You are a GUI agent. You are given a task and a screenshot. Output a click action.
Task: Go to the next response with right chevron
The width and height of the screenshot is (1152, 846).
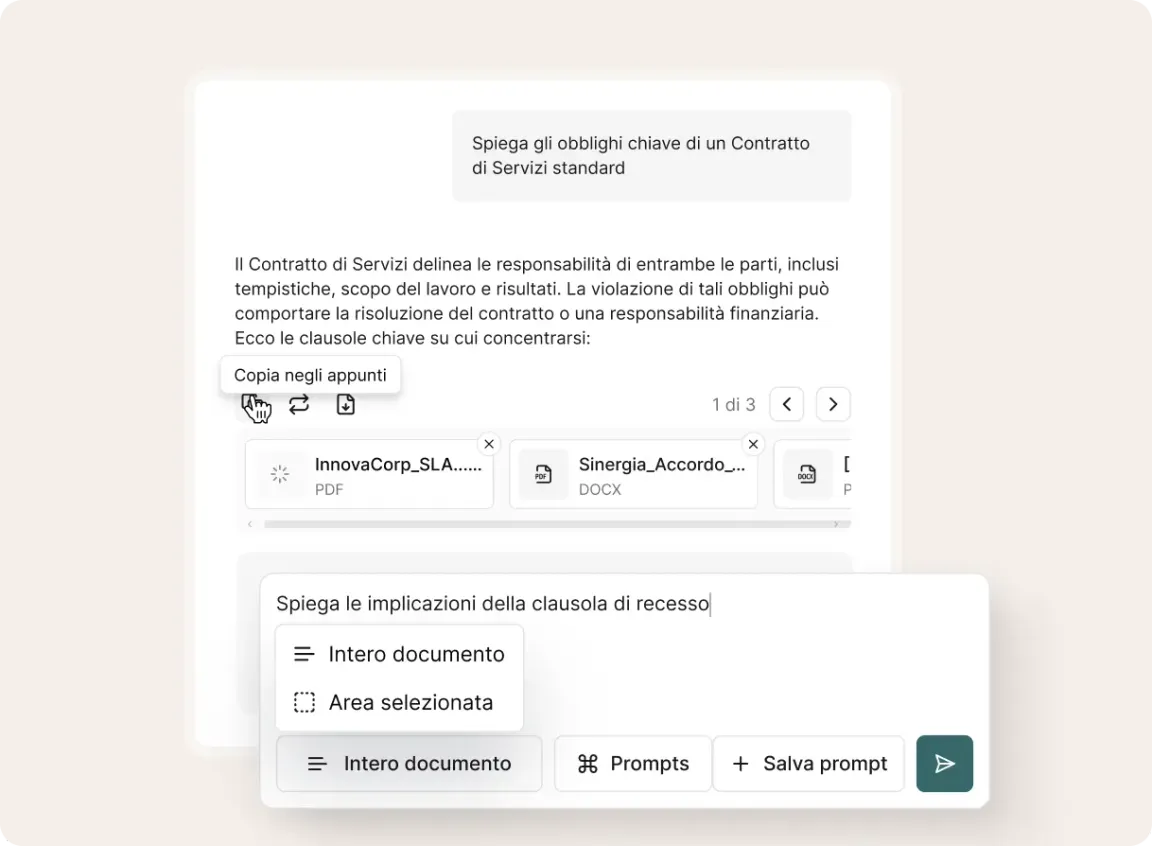pos(833,404)
